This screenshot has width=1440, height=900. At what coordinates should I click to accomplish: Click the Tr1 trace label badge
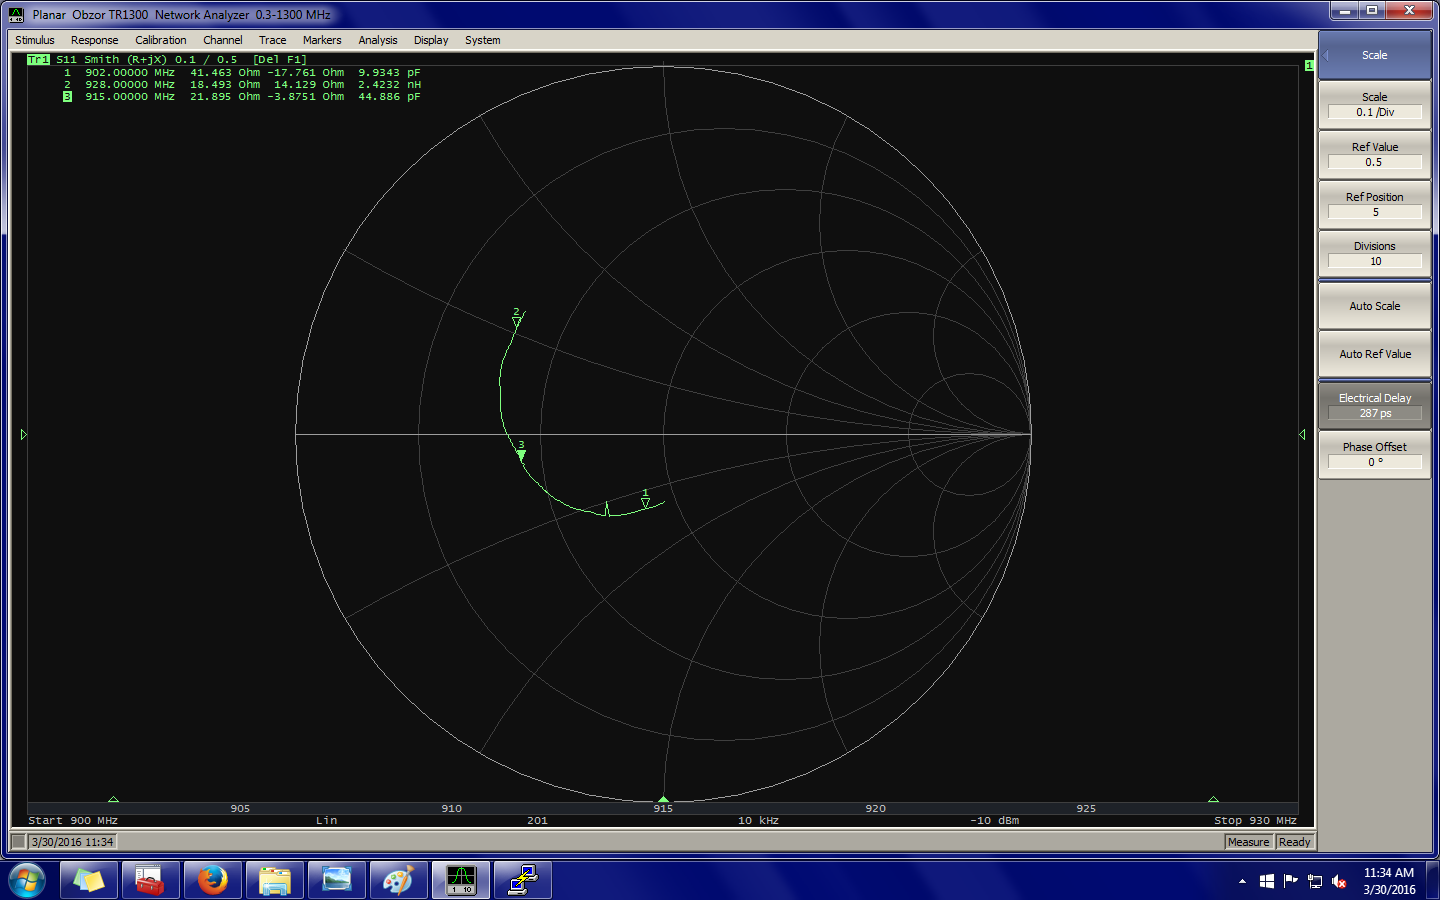coord(38,60)
